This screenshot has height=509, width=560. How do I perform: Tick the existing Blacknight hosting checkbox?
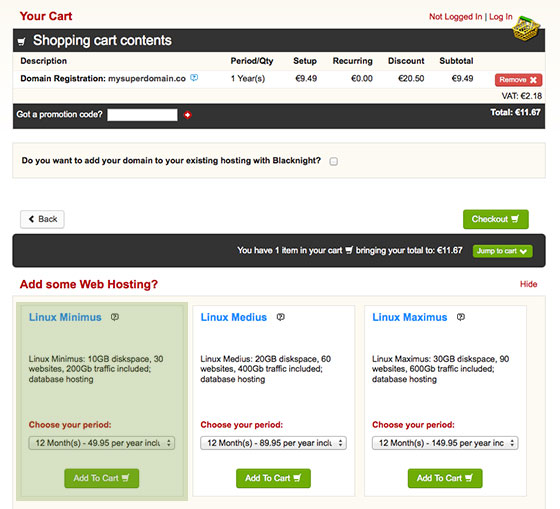pyautogui.click(x=334, y=161)
